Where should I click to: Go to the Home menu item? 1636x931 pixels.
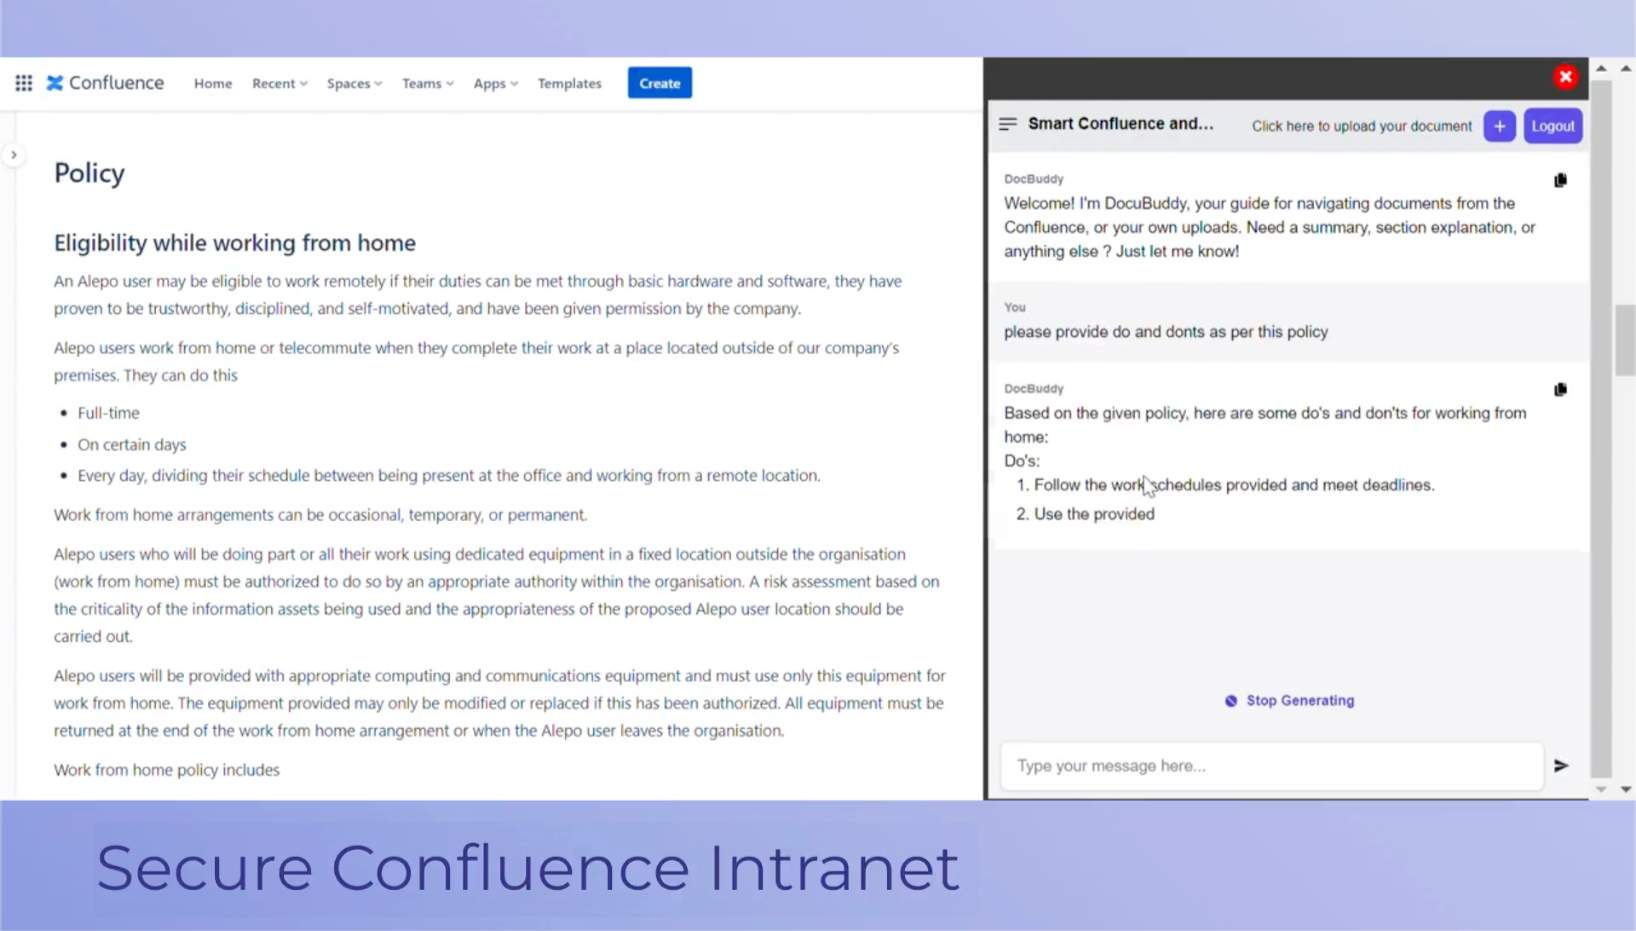(x=212, y=83)
